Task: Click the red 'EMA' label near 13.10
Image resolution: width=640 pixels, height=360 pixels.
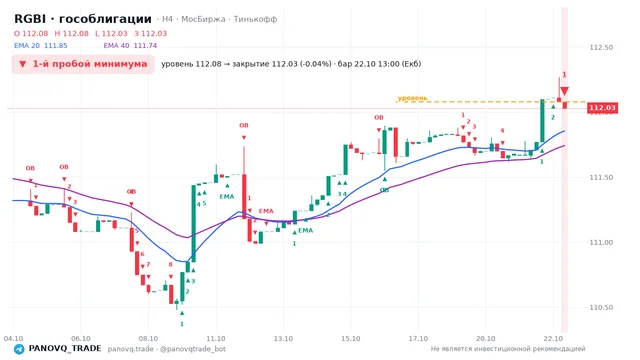Action: tap(266, 211)
